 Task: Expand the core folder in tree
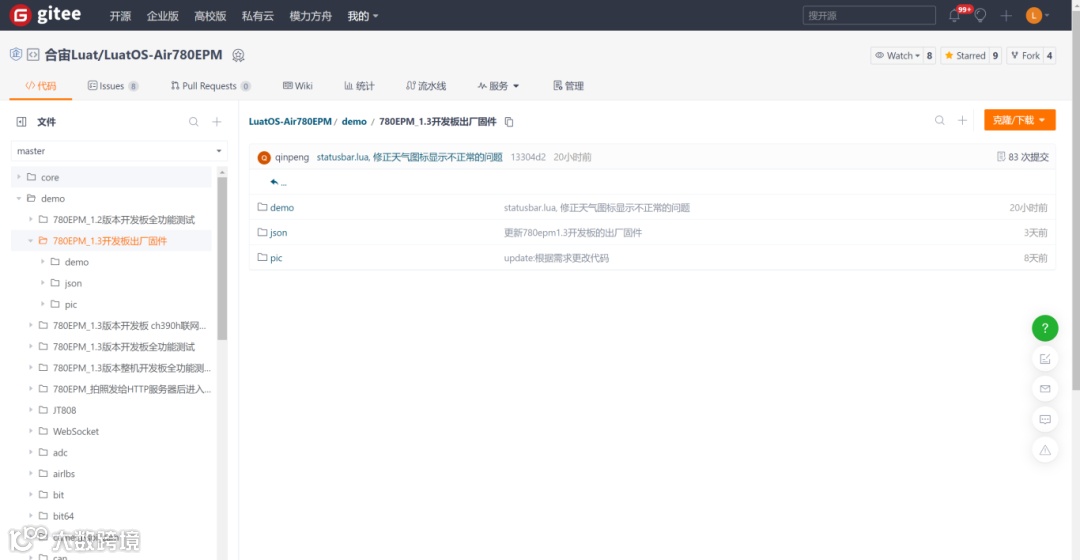19,177
